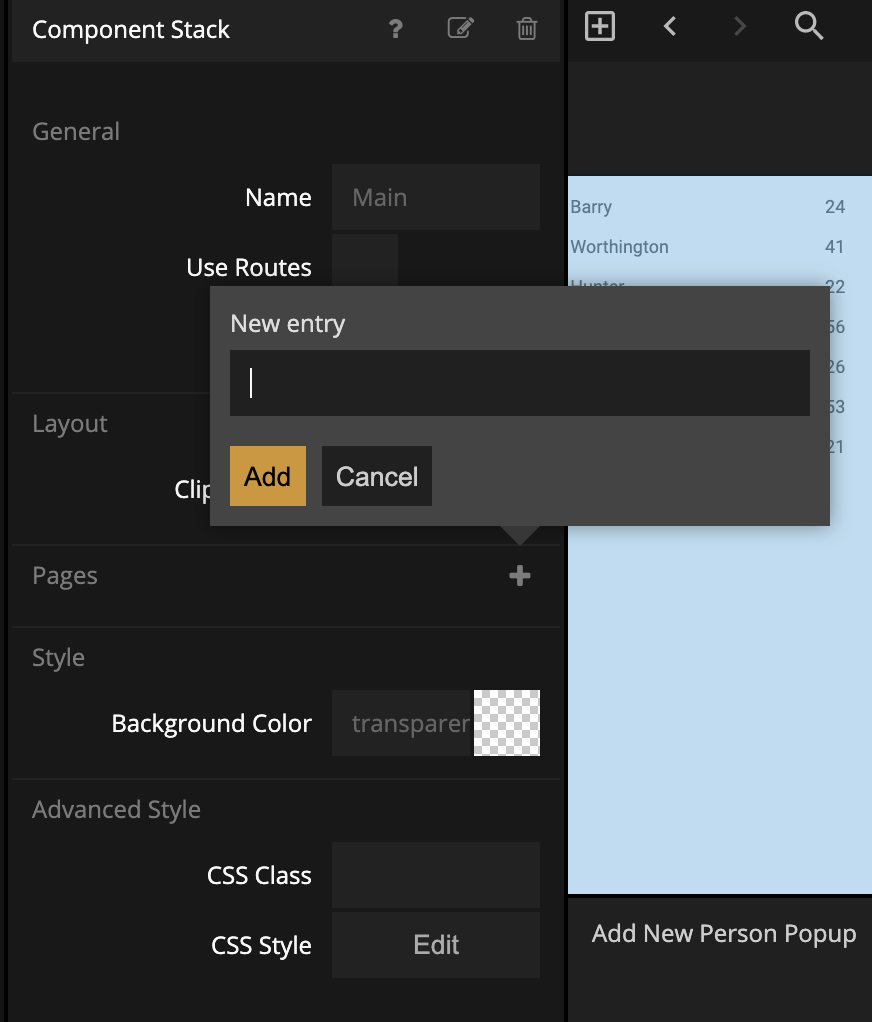Click the CSS Class input field
The height and width of the screenshot is (1022, 872).
coord(435,875)
